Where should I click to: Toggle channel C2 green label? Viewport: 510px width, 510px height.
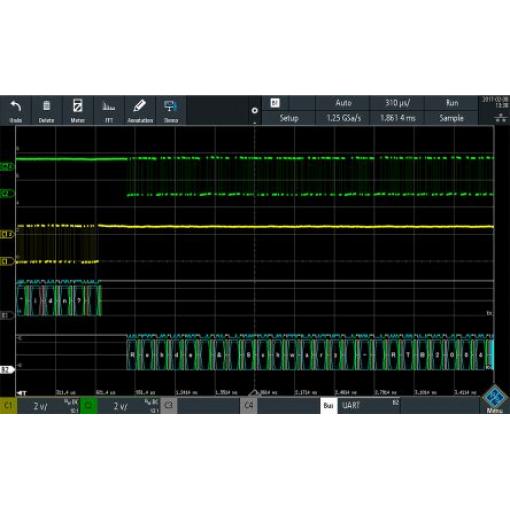coord(89,406)
